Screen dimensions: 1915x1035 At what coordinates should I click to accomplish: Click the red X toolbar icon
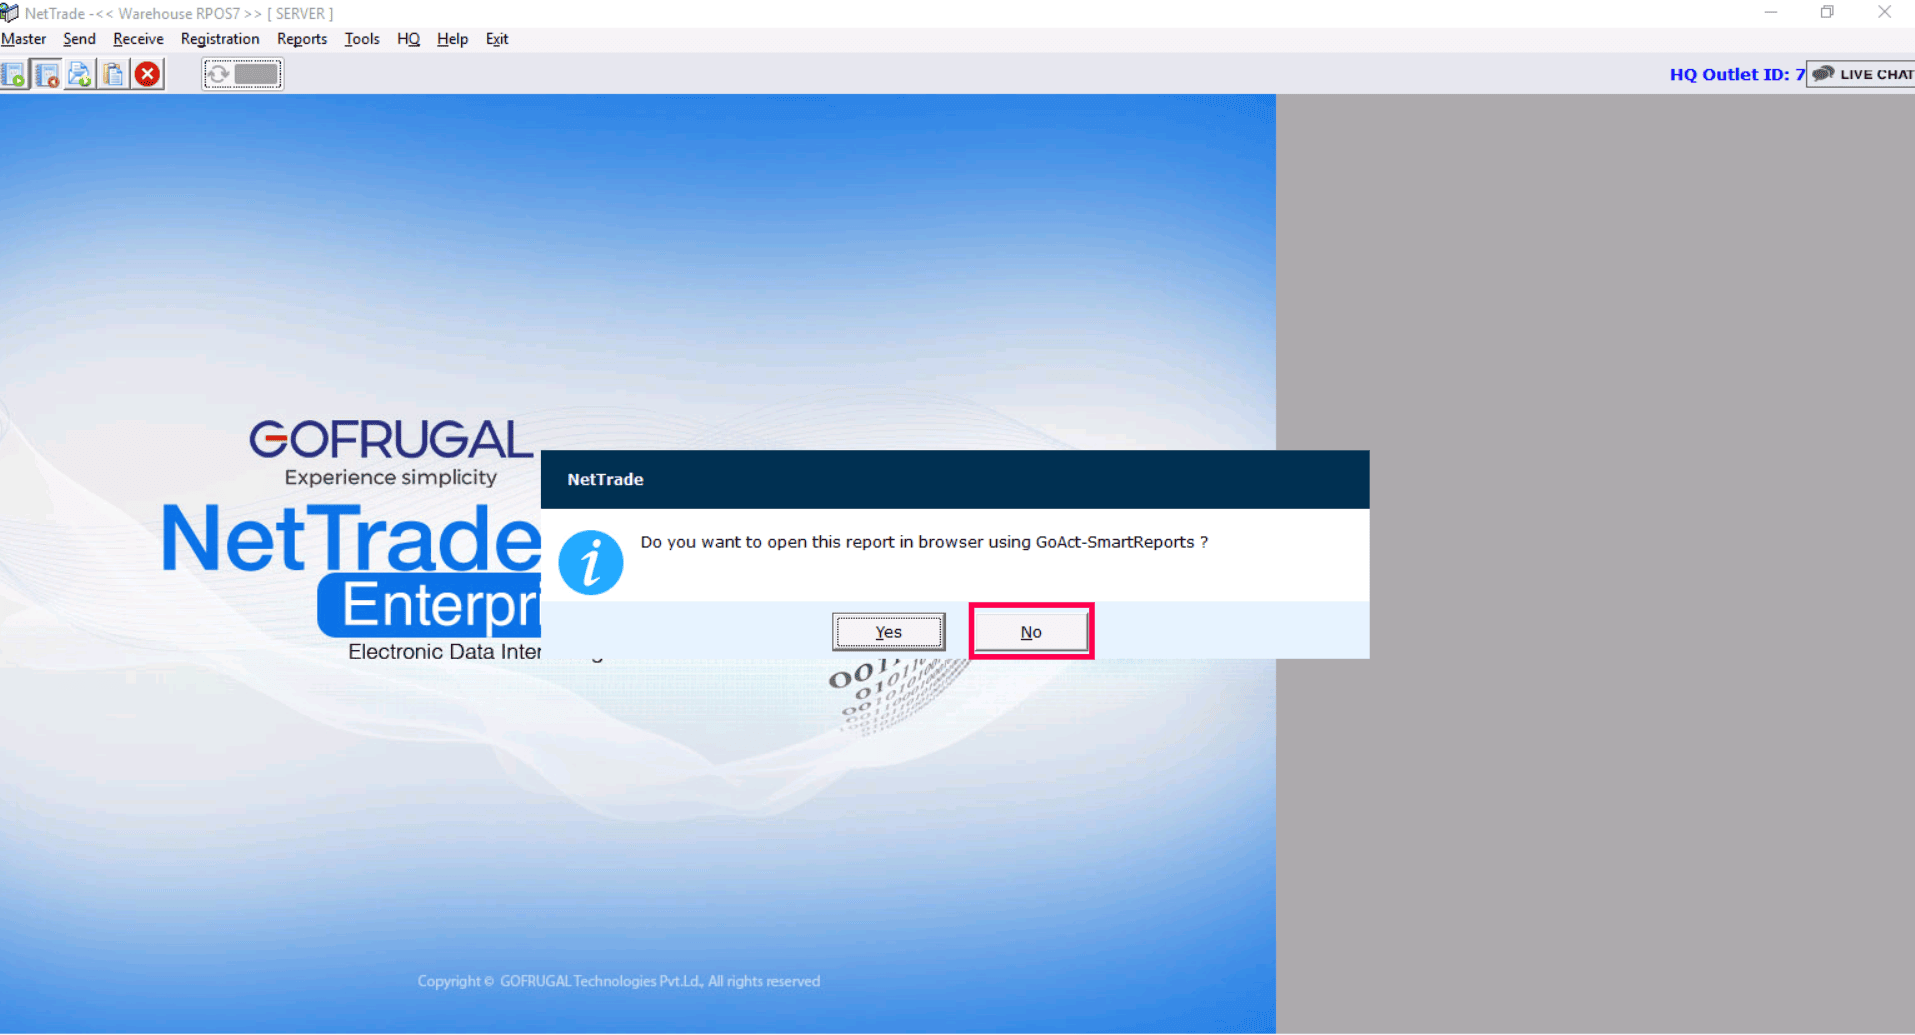click(x=148, y=74)
